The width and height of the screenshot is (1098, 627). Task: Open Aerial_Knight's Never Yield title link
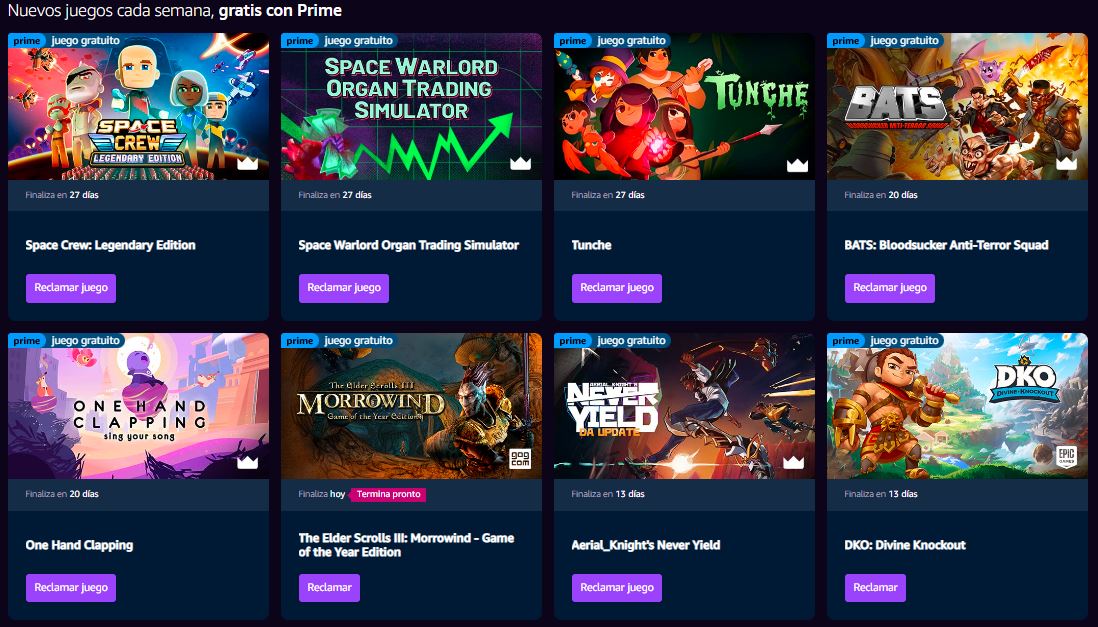pos(646,545)
